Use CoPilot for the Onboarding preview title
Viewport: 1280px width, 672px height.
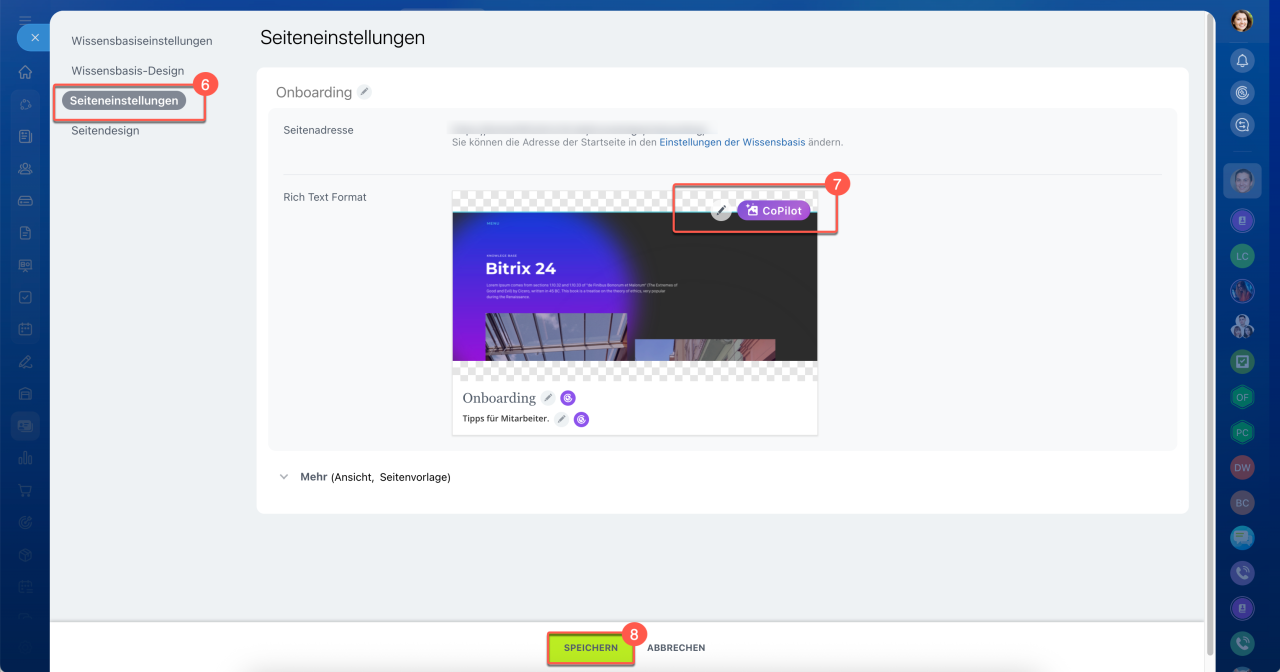tap(568, 398)
